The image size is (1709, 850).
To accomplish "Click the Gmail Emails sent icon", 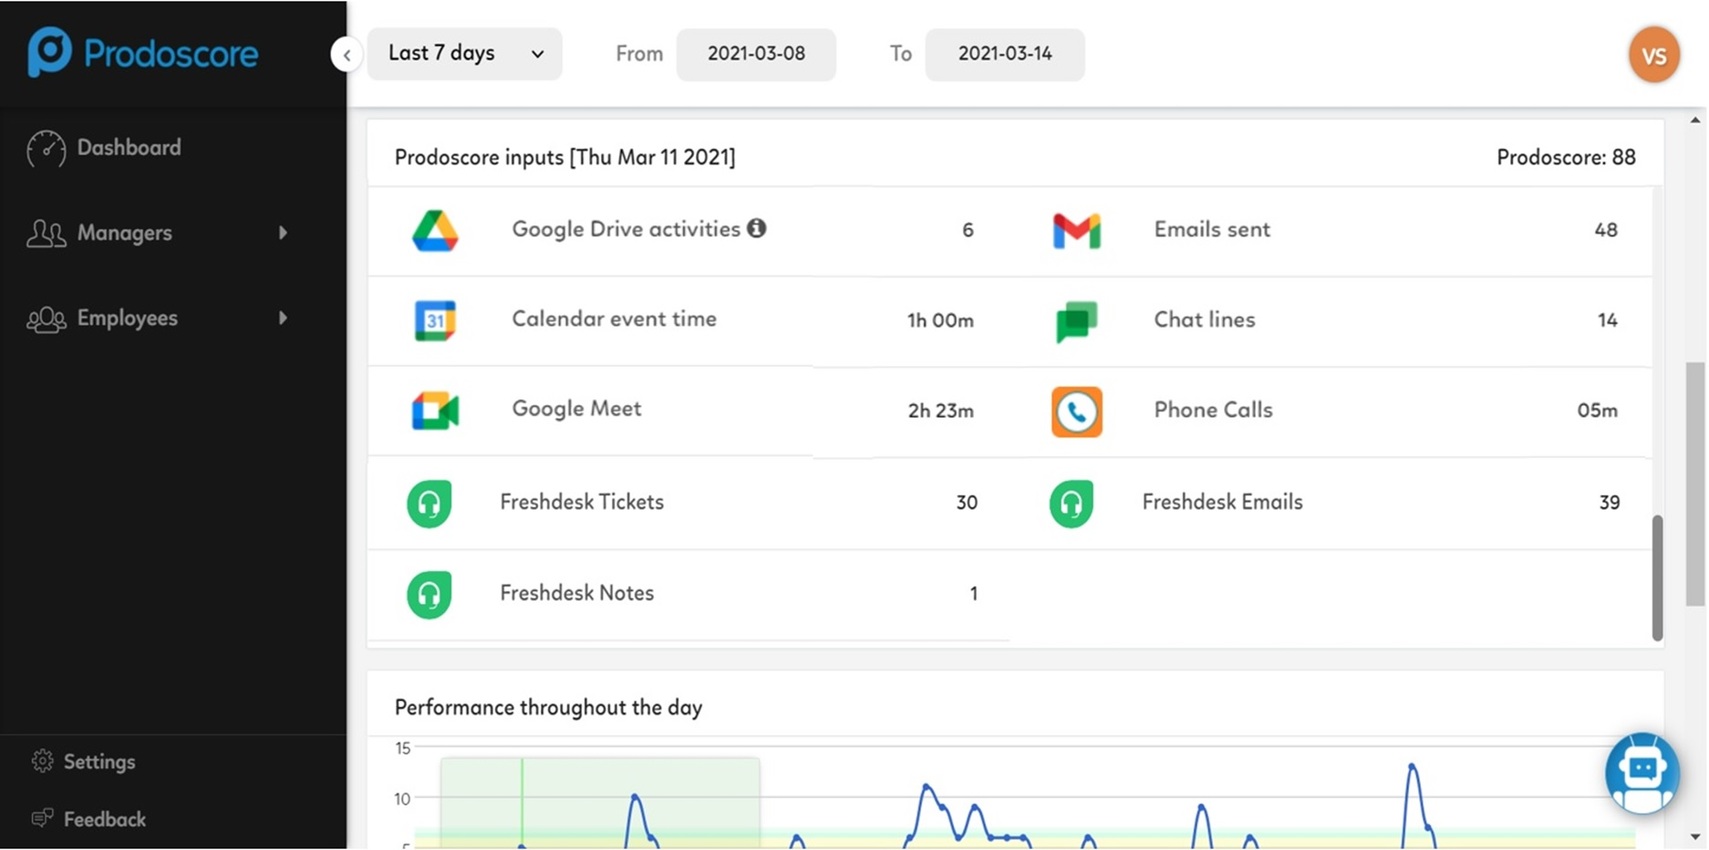I will coord(1076,231).
